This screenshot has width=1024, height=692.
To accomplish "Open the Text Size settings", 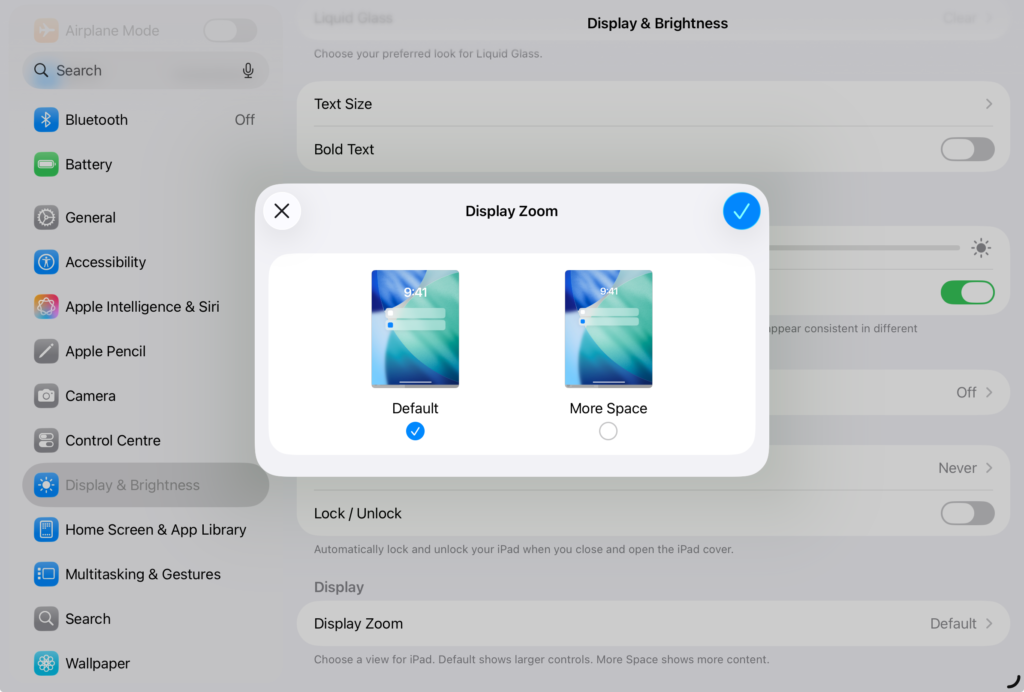I will (650, 103).
